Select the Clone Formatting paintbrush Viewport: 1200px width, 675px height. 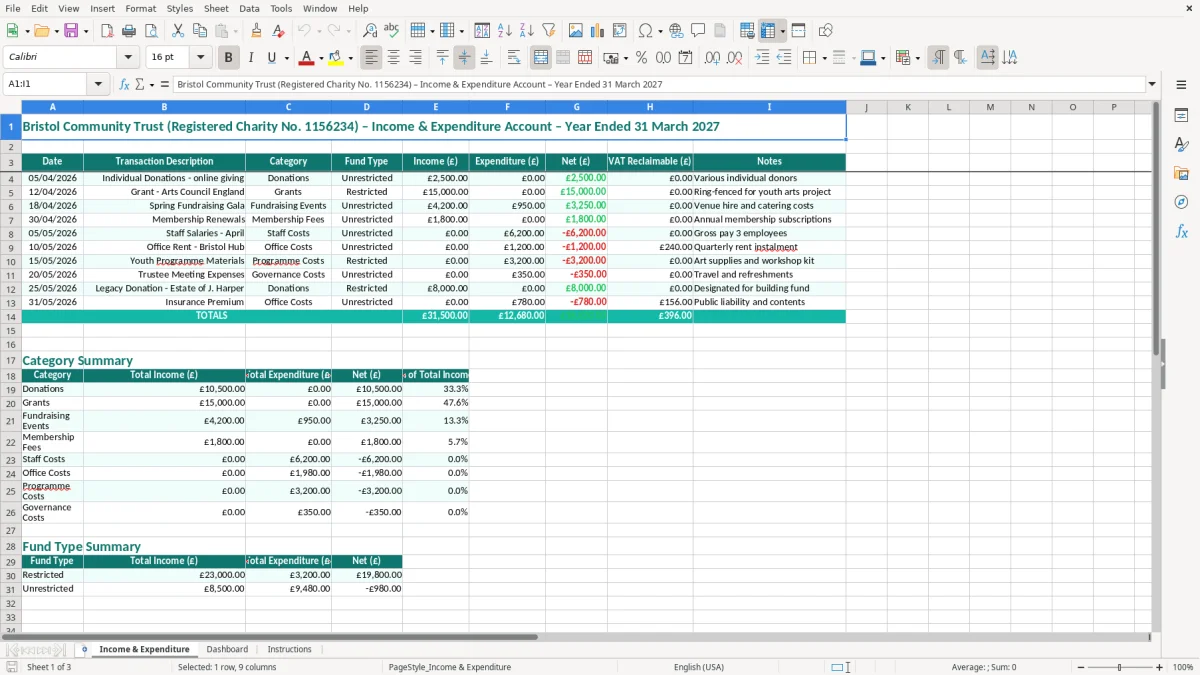tap(256, 31)
